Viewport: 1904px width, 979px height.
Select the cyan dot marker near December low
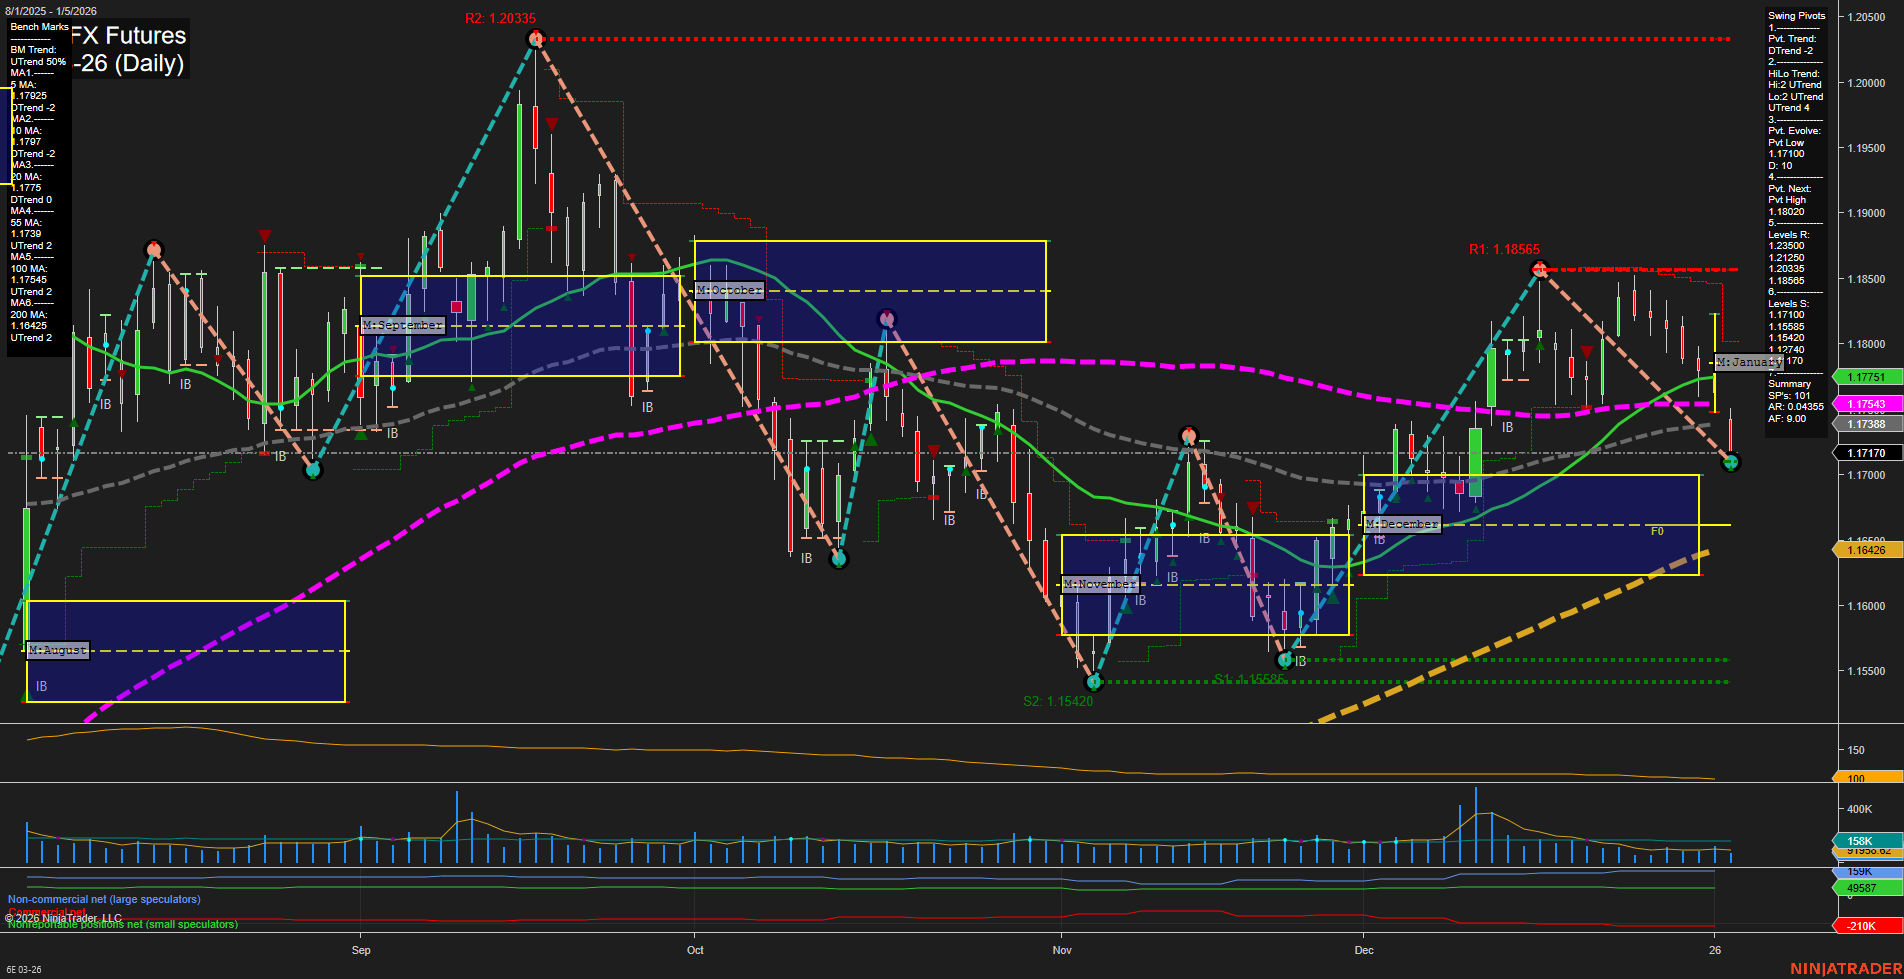click(x=1301, y=611)
